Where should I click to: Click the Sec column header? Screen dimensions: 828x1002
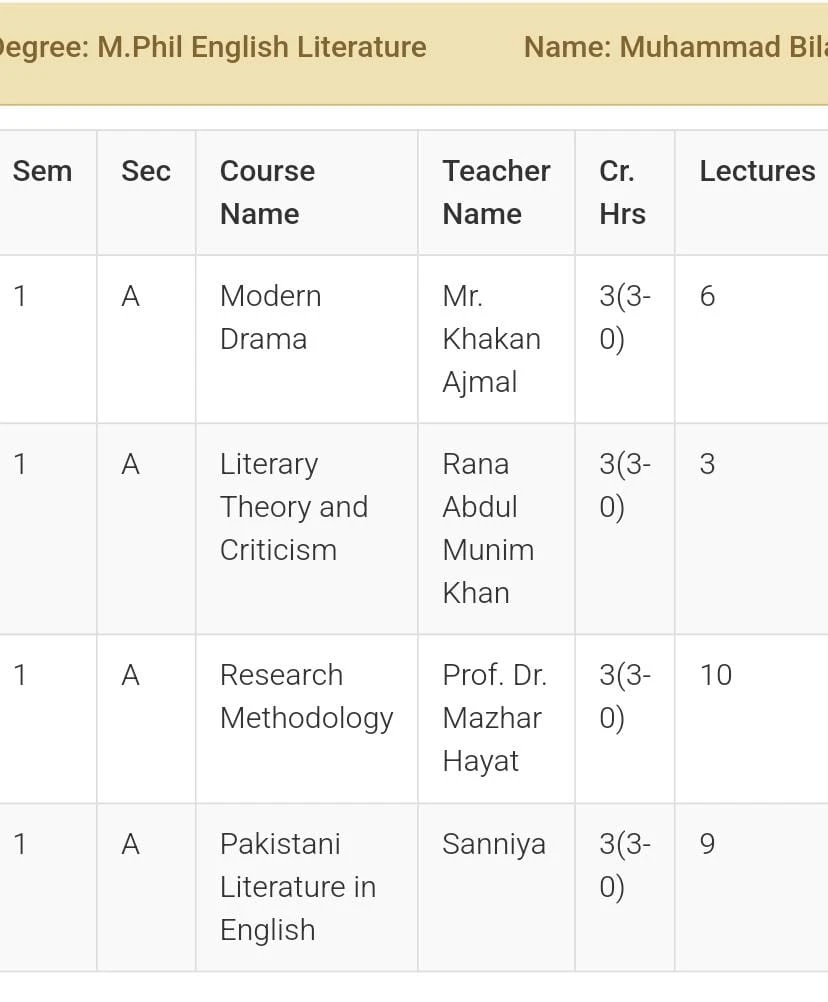146,171
